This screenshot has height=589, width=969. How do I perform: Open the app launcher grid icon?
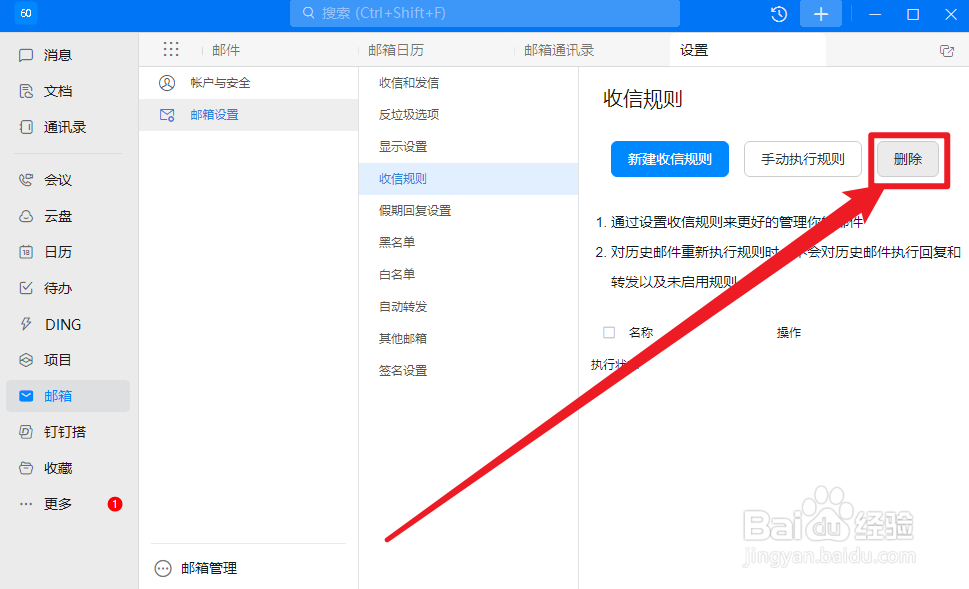point(170,48)
